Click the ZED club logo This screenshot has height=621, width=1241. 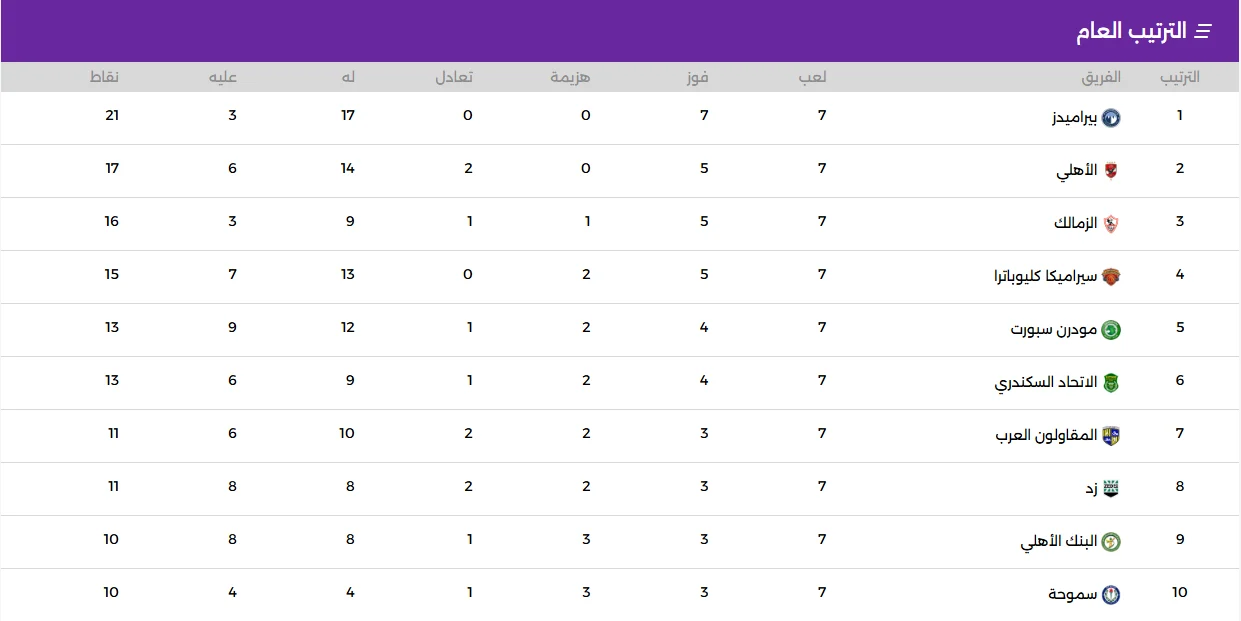(x=1111, y=489)
